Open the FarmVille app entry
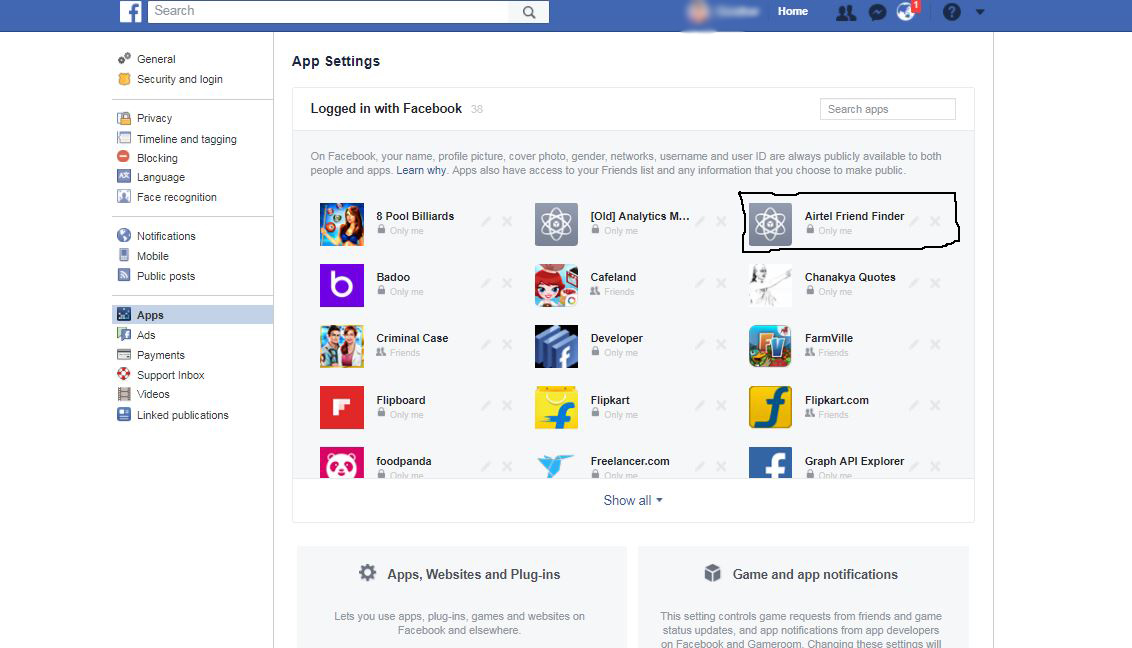The height and width of the screenshot is (648, 1132). pyautogui.click(x=828, y=338)
